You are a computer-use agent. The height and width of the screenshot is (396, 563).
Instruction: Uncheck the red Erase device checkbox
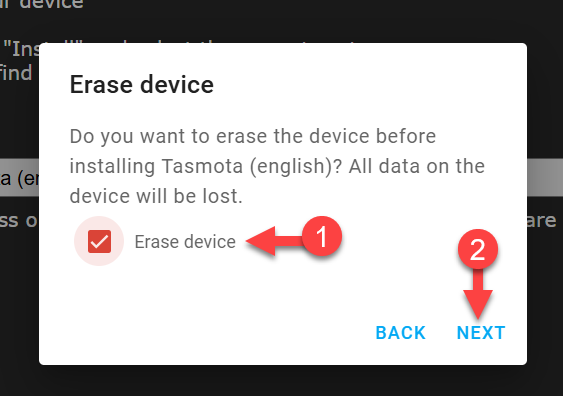(99, 241)
